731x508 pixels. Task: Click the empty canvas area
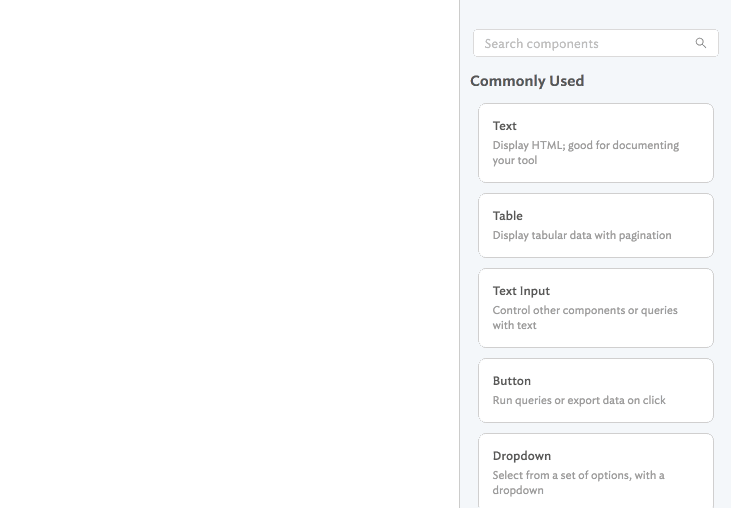(x=228, y=254)
